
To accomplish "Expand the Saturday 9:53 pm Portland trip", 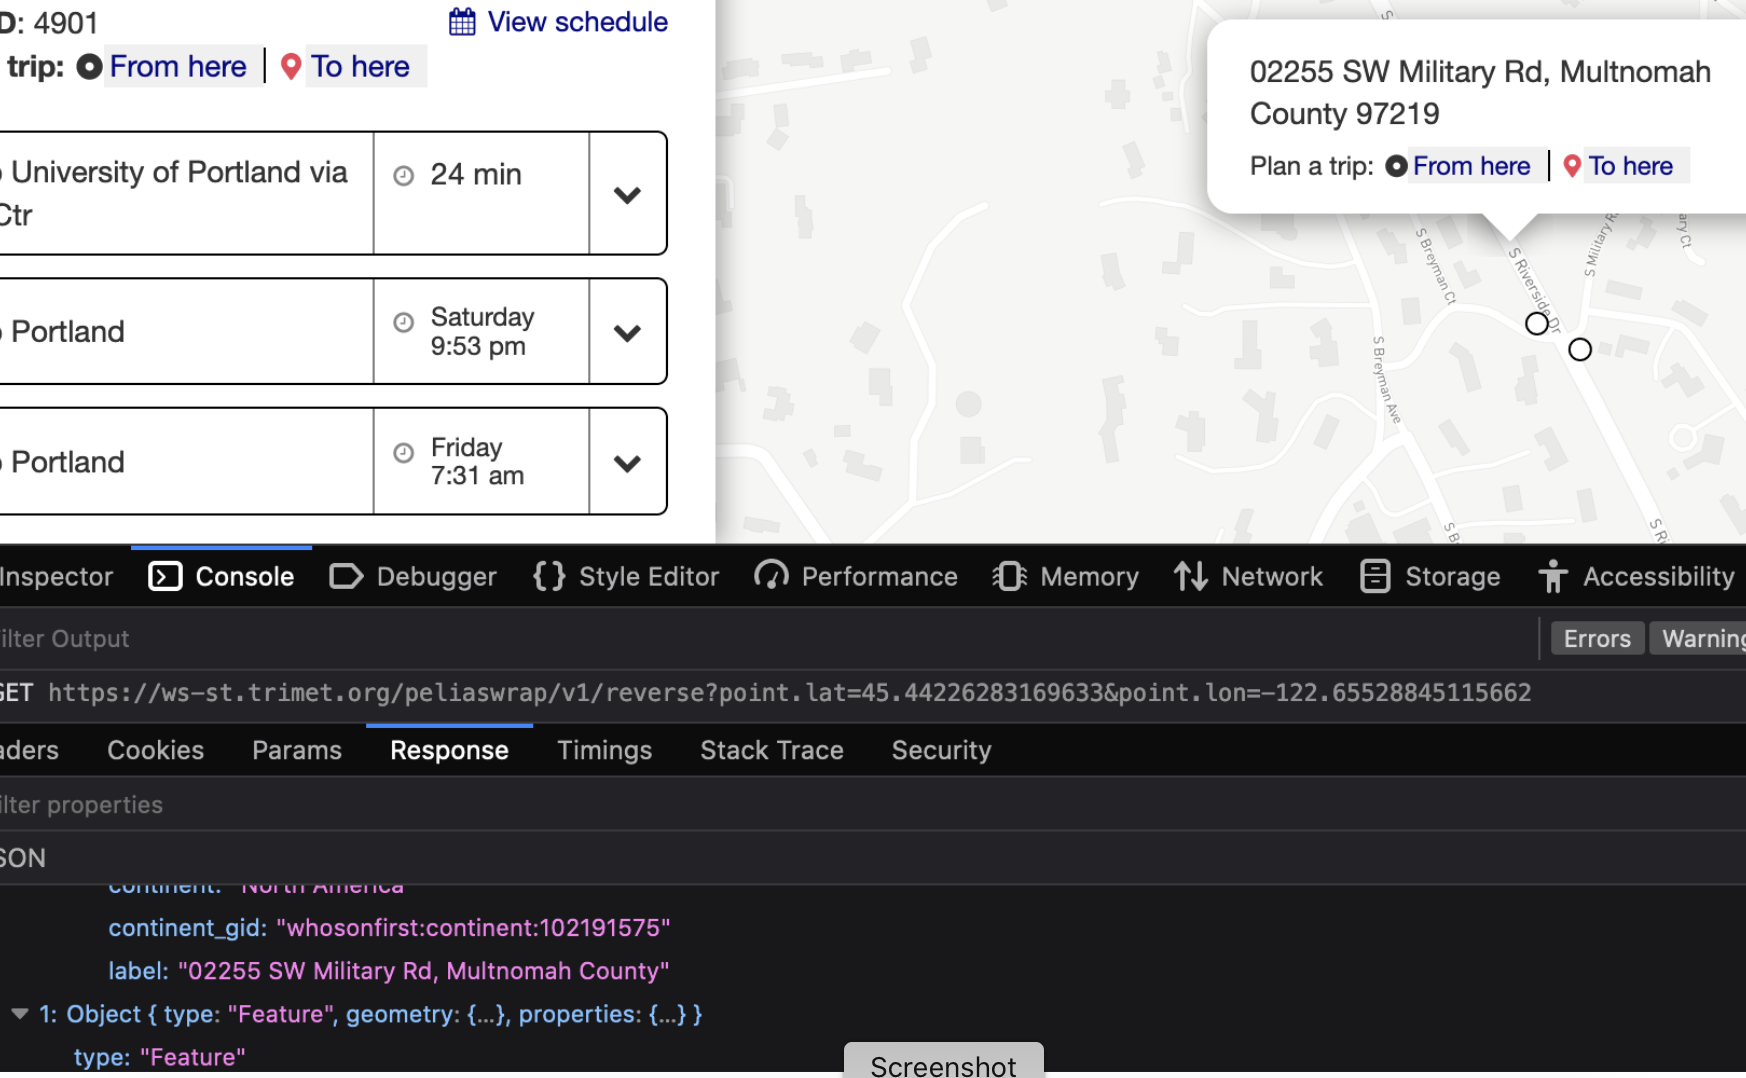I will click(x=627, y=331).
